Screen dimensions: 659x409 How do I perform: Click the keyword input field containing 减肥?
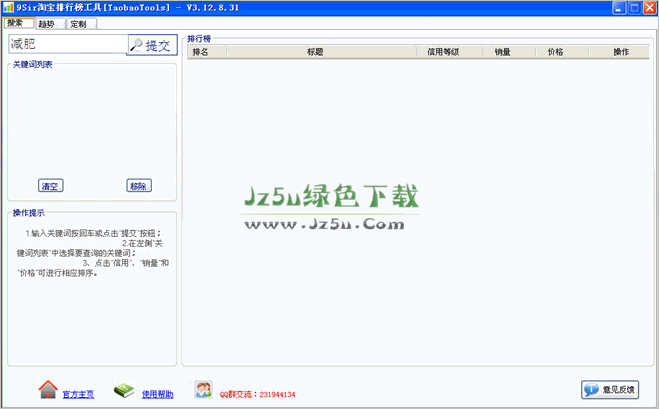pos(68,44)
